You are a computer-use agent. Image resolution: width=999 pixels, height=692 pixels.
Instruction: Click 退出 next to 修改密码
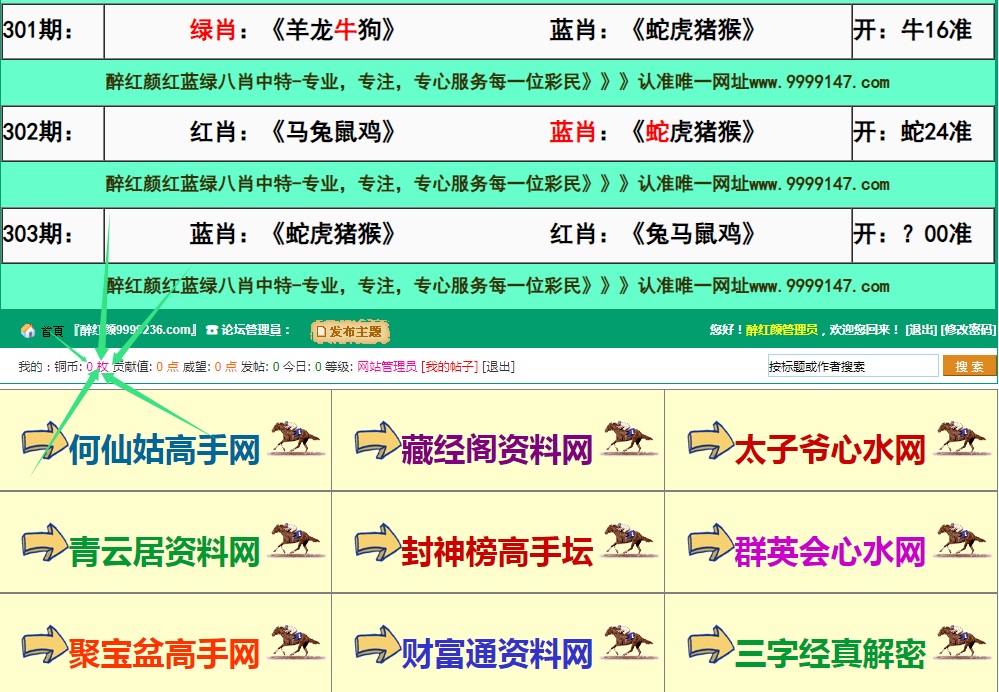click(x=921, y=330)
